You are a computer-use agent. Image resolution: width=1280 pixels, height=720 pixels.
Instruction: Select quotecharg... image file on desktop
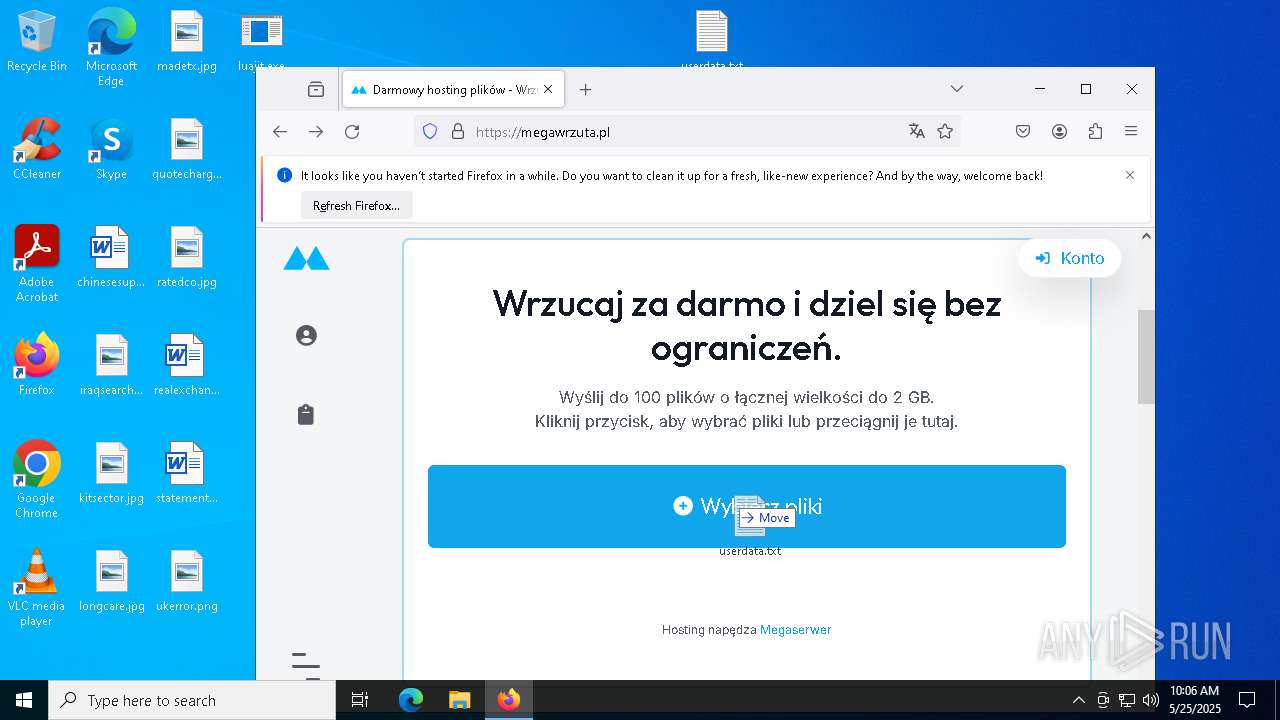point(187,149)
